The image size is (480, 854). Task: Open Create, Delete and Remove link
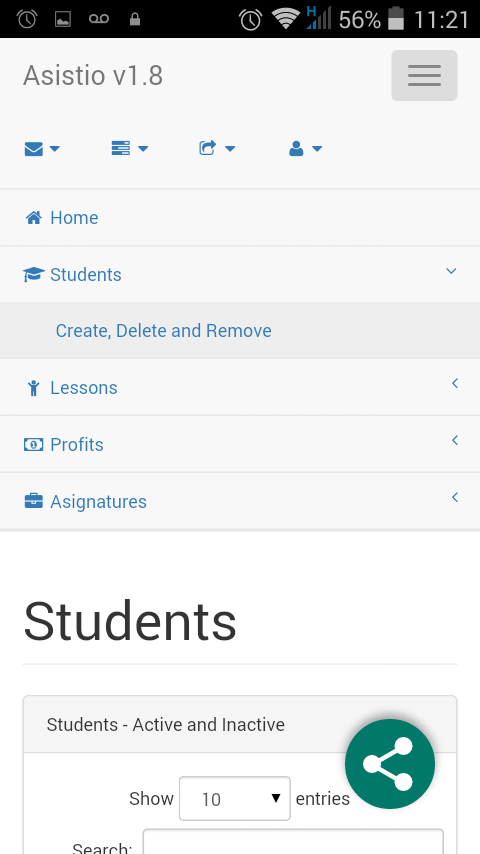(163, 331)
